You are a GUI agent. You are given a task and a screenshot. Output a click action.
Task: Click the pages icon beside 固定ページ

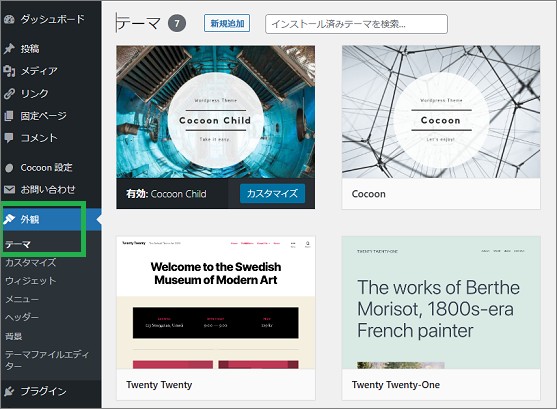click(9, 116)
